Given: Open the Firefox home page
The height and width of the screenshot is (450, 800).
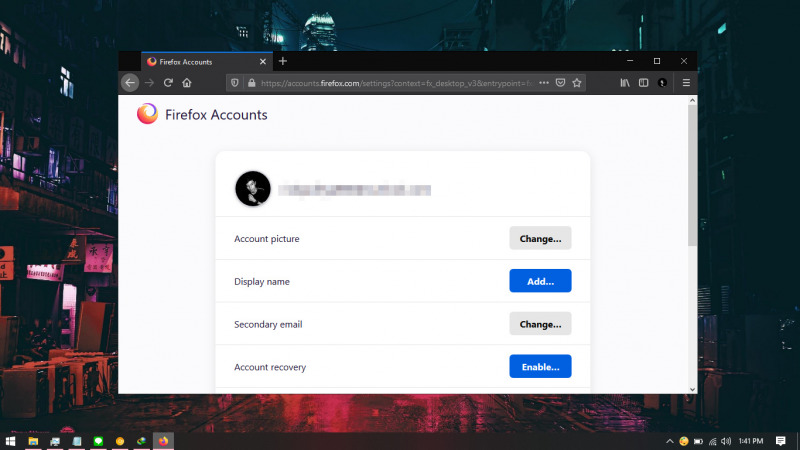Looking at the screenshot, I should pos(187,83).
